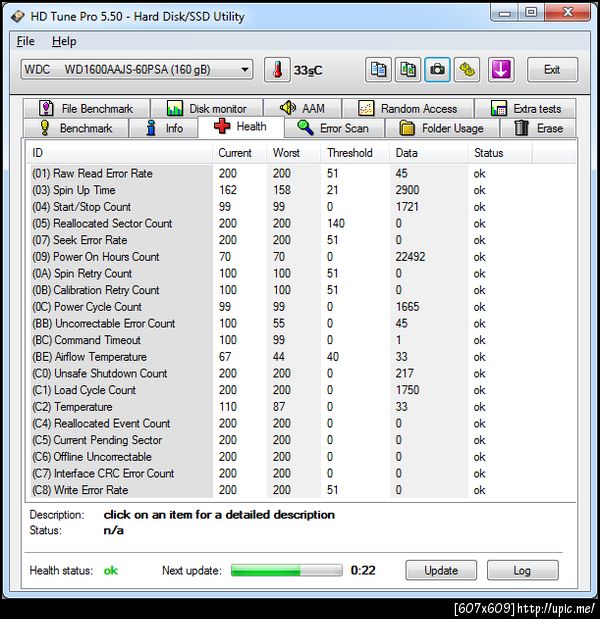Select the (0C) Power Cycle Count row

(302, 307)
